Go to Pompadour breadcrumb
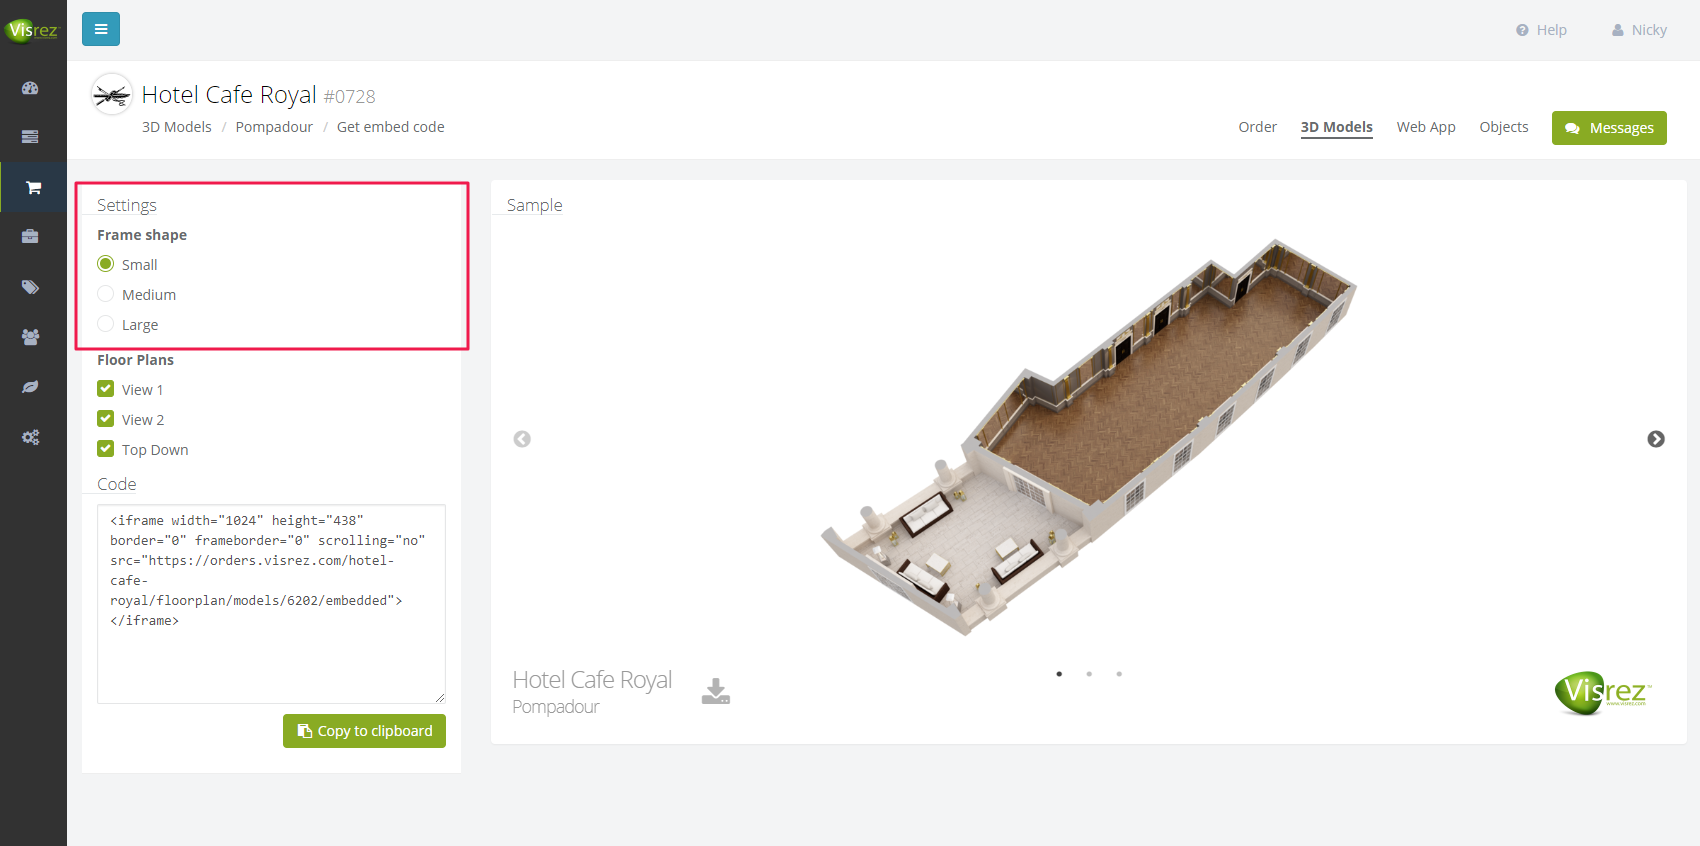The width and height of the screenshot is (1700, 846). point(274,127)
